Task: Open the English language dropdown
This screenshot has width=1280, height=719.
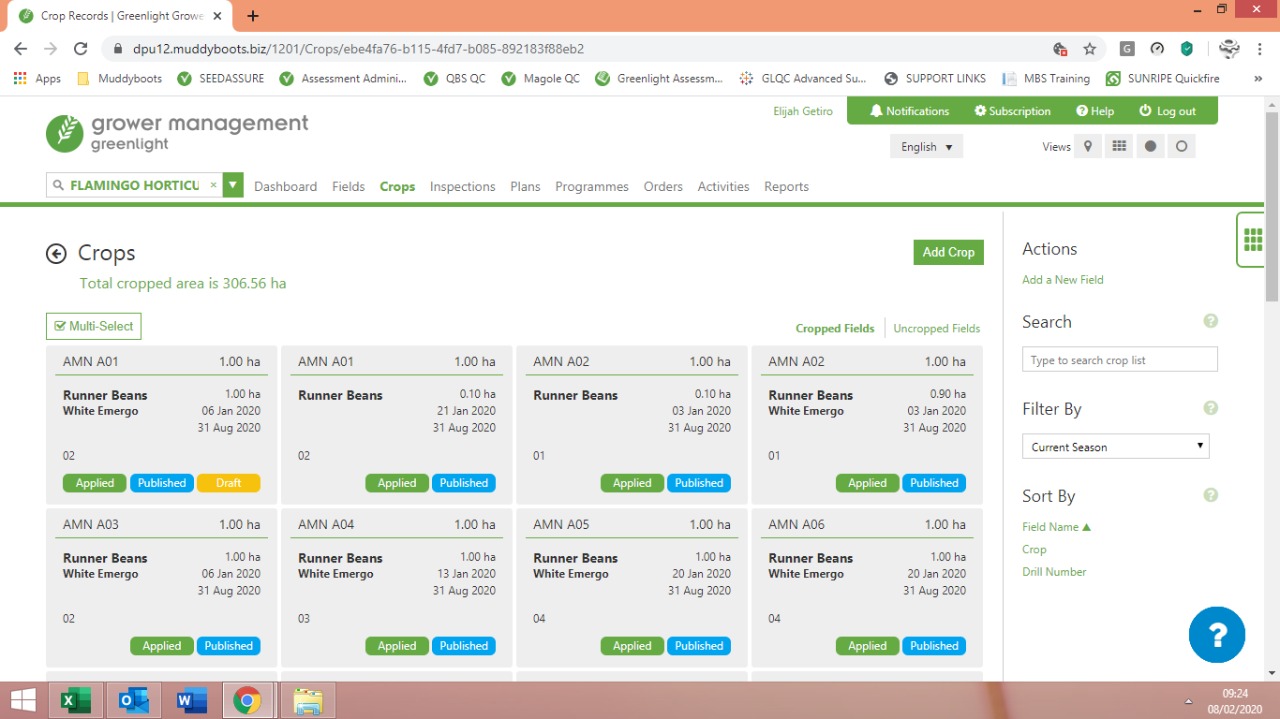Action: pyautogui.click(x=926, y=147)
